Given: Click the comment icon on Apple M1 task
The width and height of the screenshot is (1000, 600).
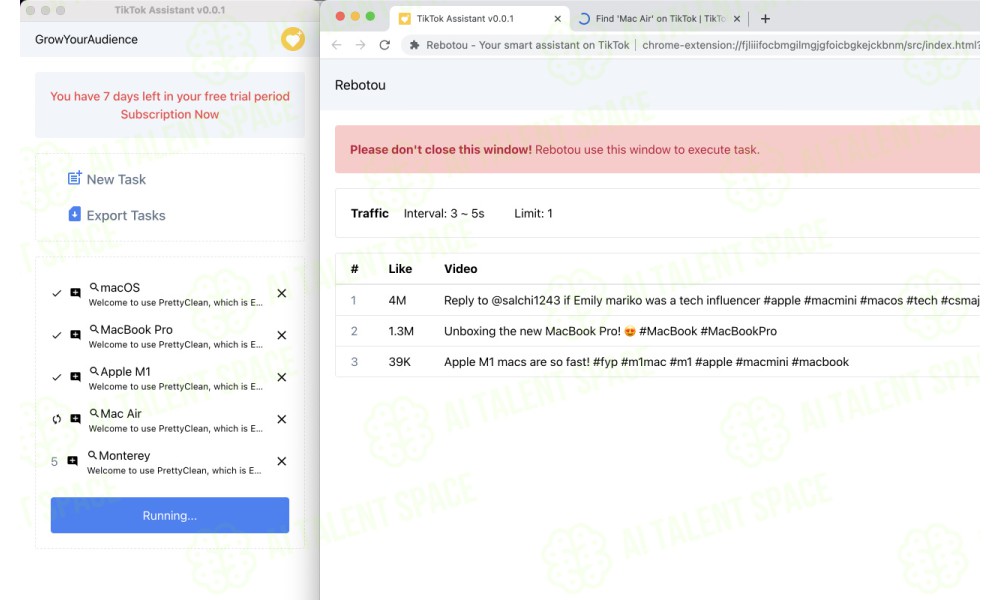Looking at the screenshot, I should click(75, 377).
